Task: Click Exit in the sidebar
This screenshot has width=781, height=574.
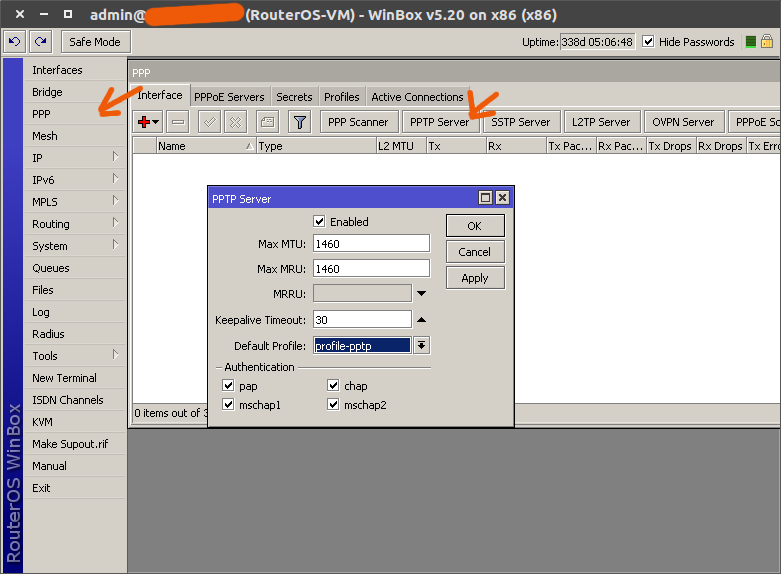Action: [75, 488]
